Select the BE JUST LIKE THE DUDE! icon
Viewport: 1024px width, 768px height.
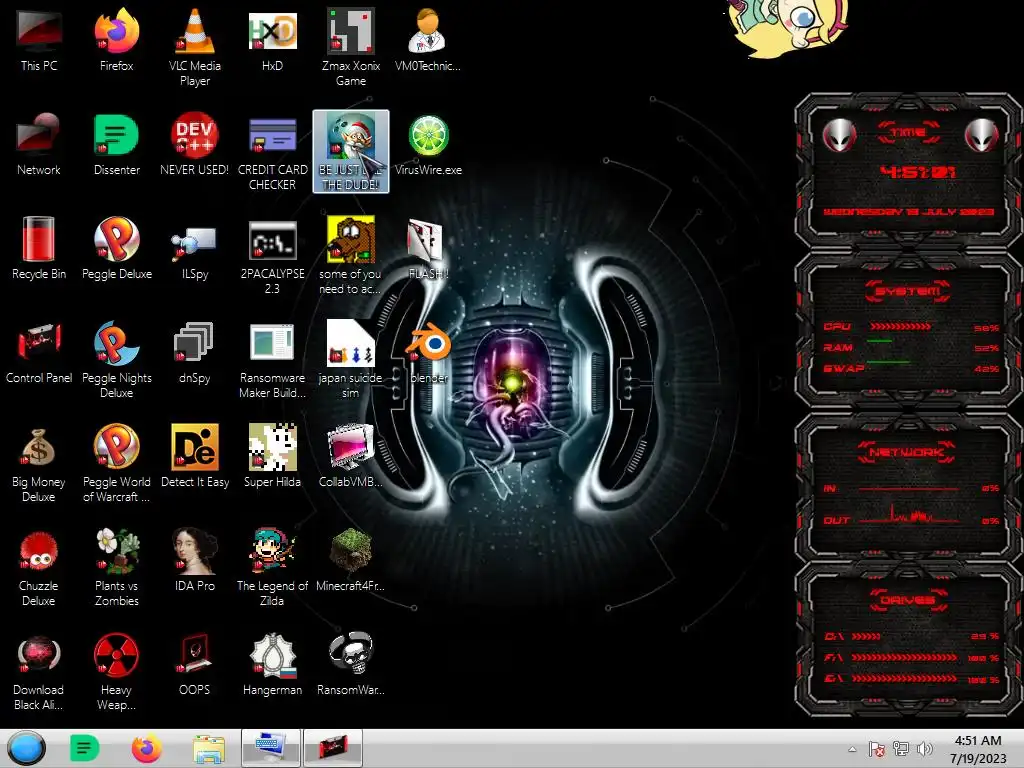pyautogui.click(x=351, y=152)
